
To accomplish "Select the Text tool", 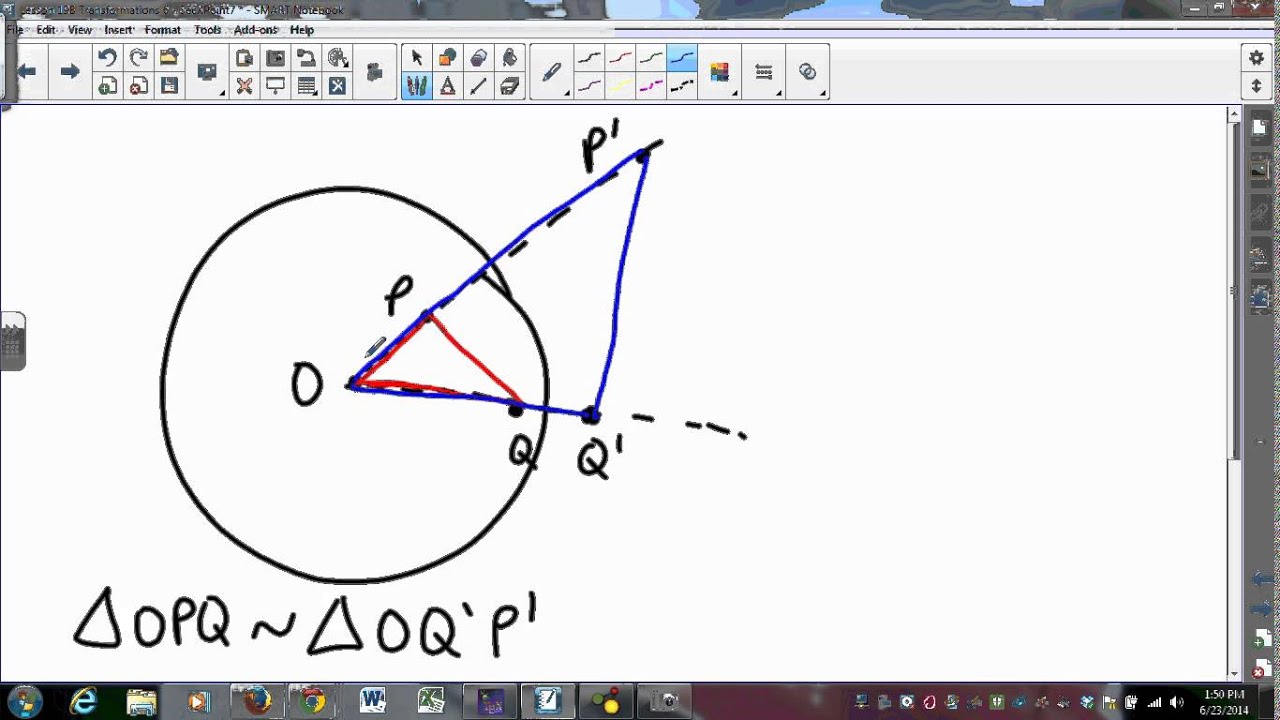I will point(448,86).
